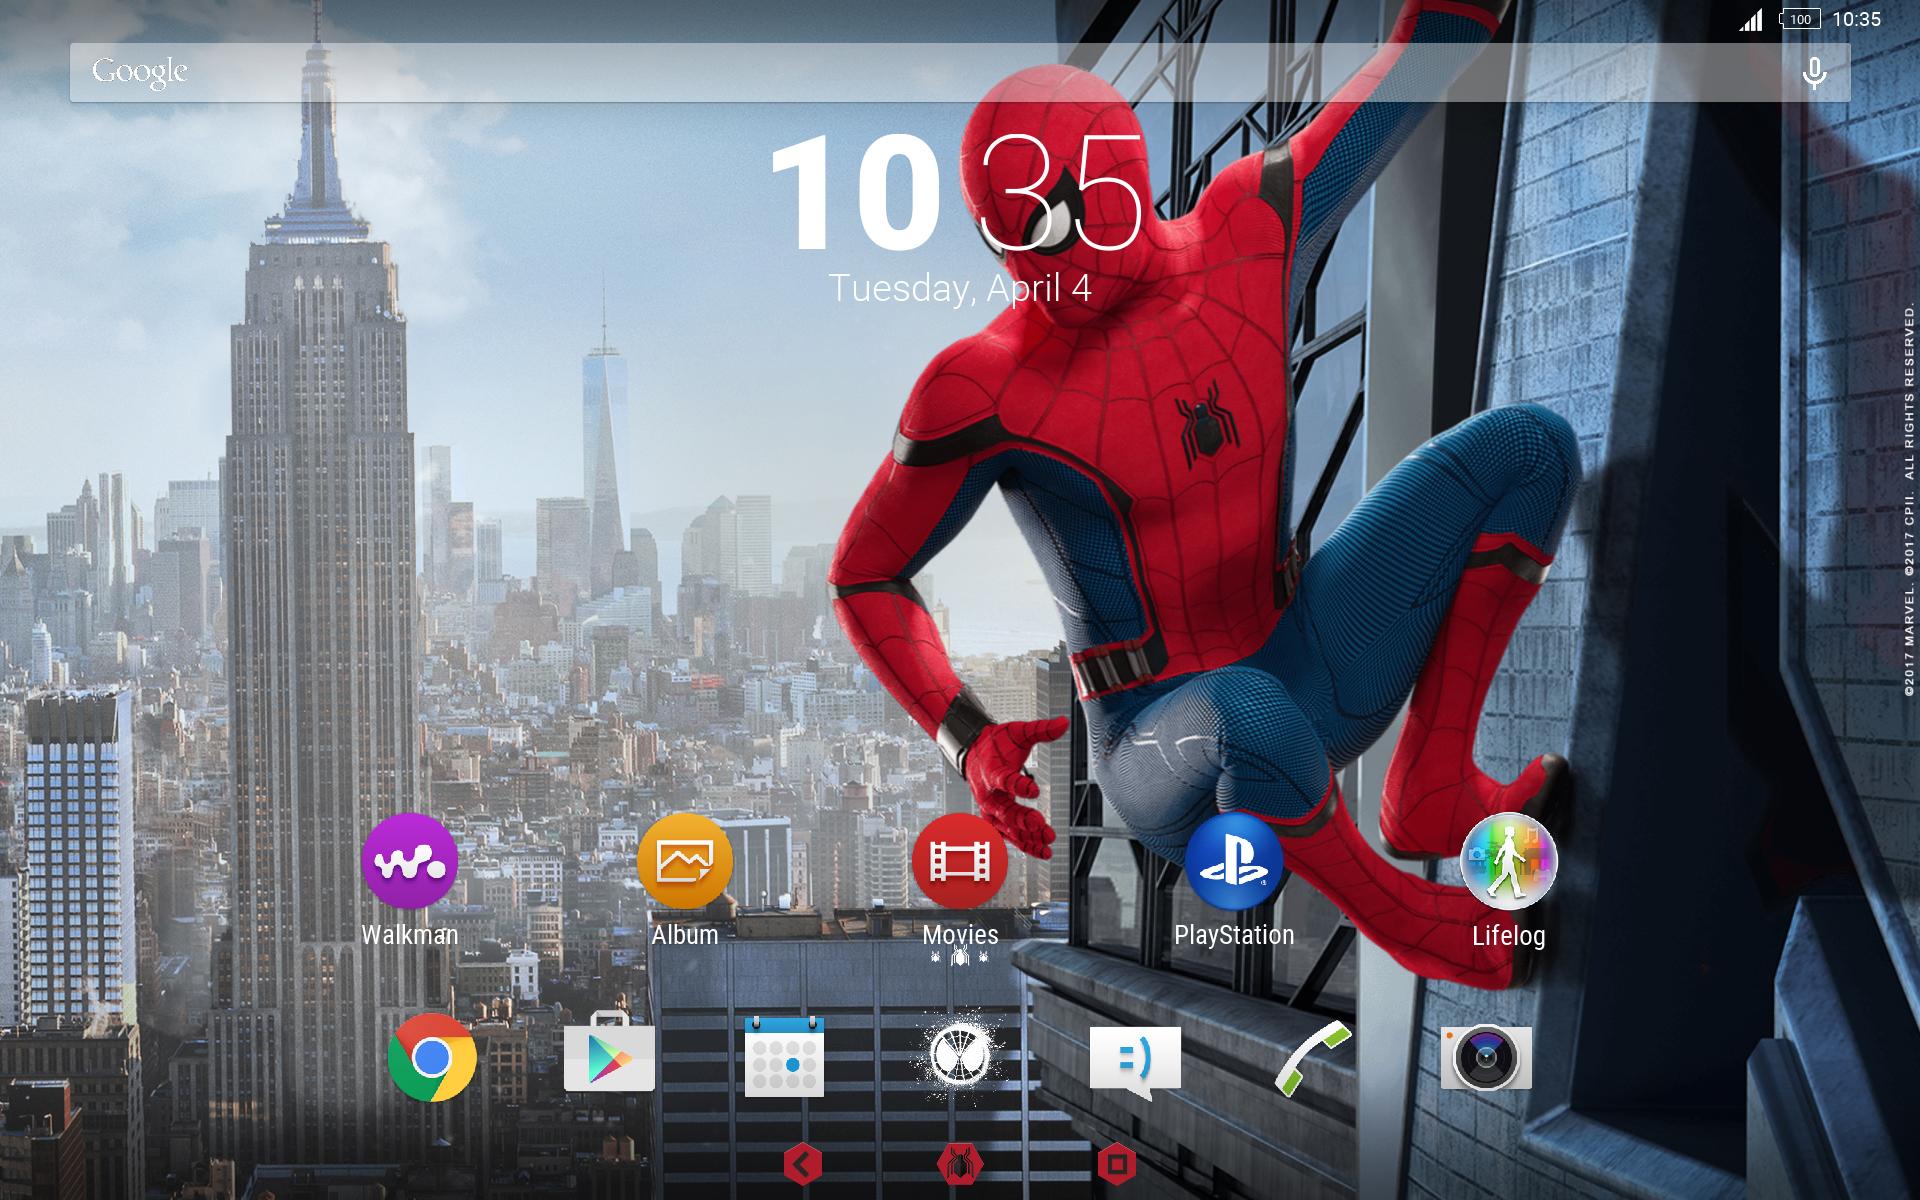Tap the Recent apps navigation button

[x=1117, y=1163]
